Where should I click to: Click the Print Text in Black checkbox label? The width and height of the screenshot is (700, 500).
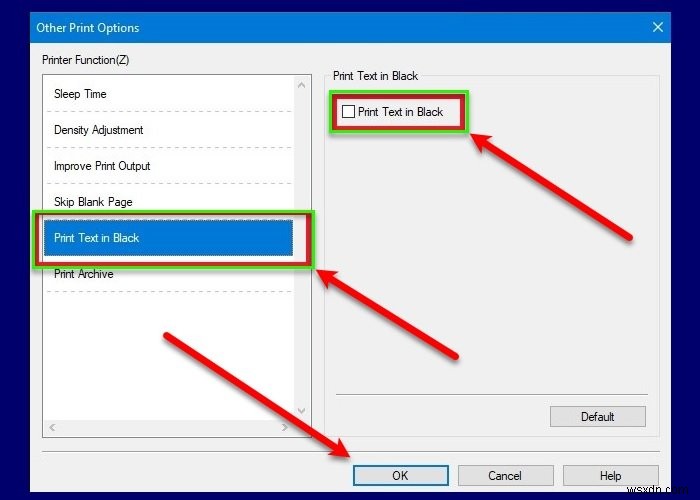(400, 112)
